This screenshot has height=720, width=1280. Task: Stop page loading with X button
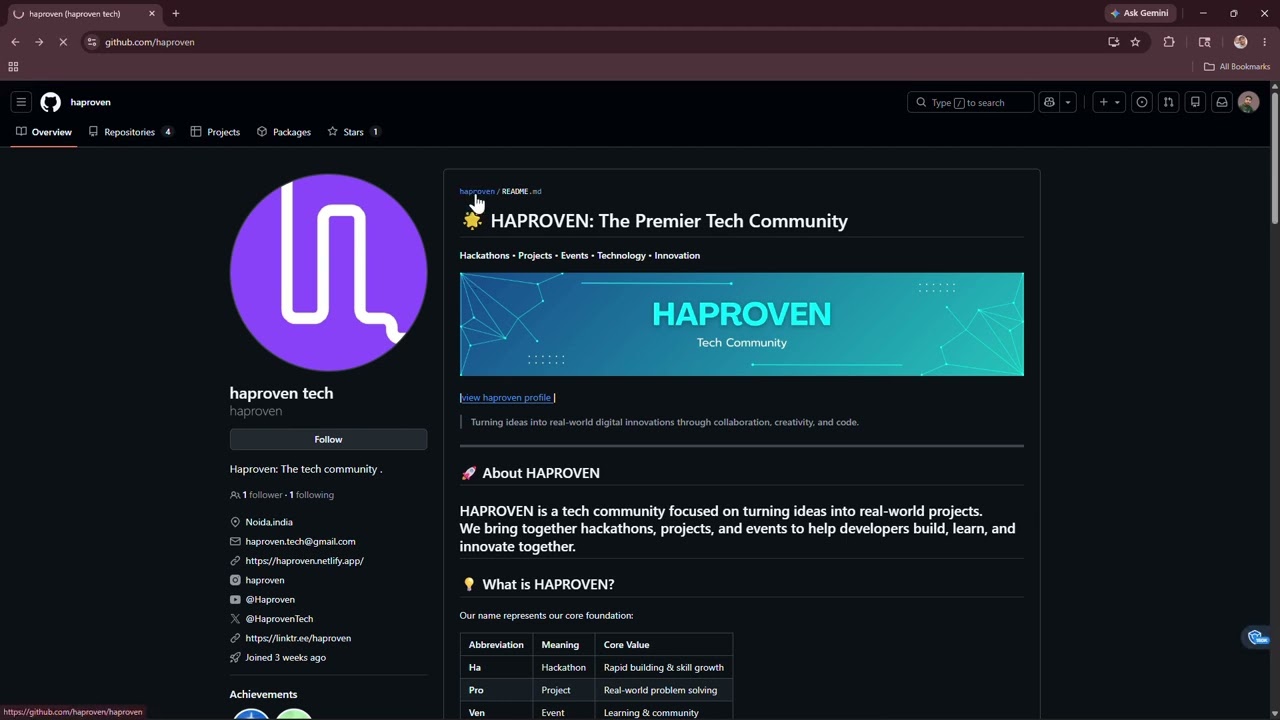[63, 42]
